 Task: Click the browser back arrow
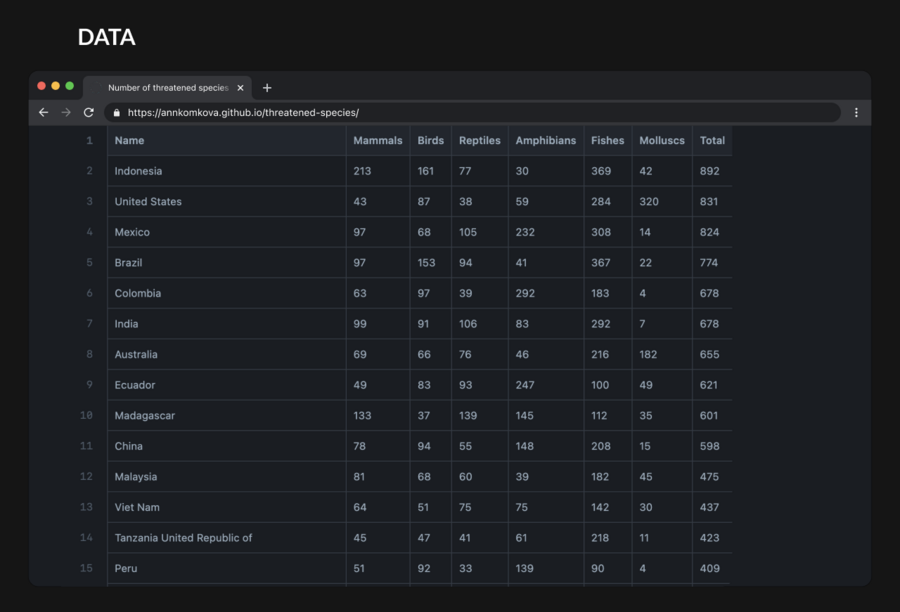[x=43, y=113]
